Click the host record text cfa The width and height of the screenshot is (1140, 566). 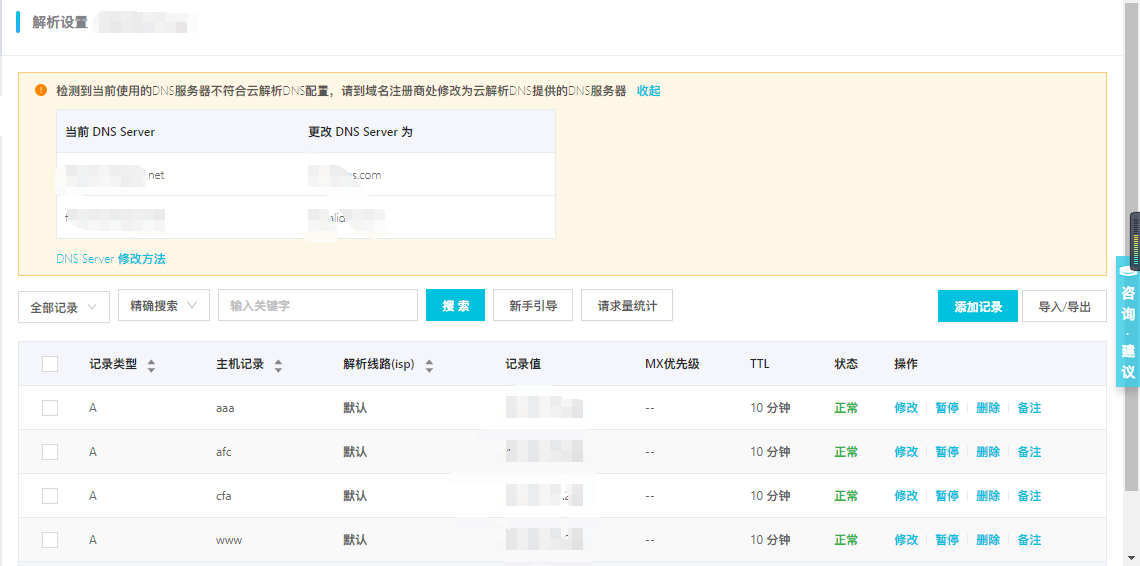[223, 496]
